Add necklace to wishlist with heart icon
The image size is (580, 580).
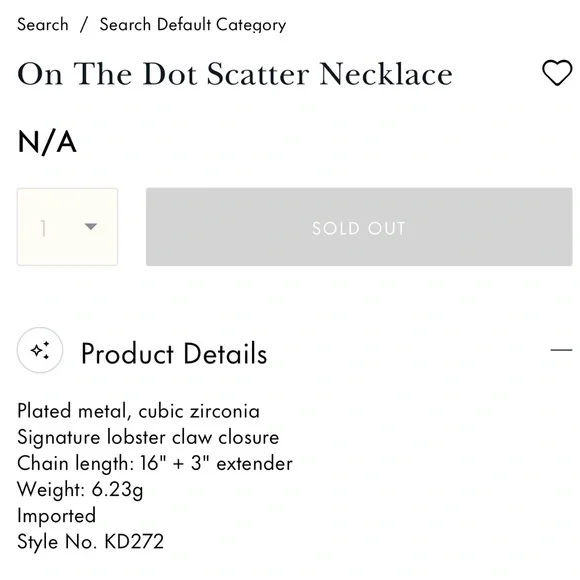557,72
